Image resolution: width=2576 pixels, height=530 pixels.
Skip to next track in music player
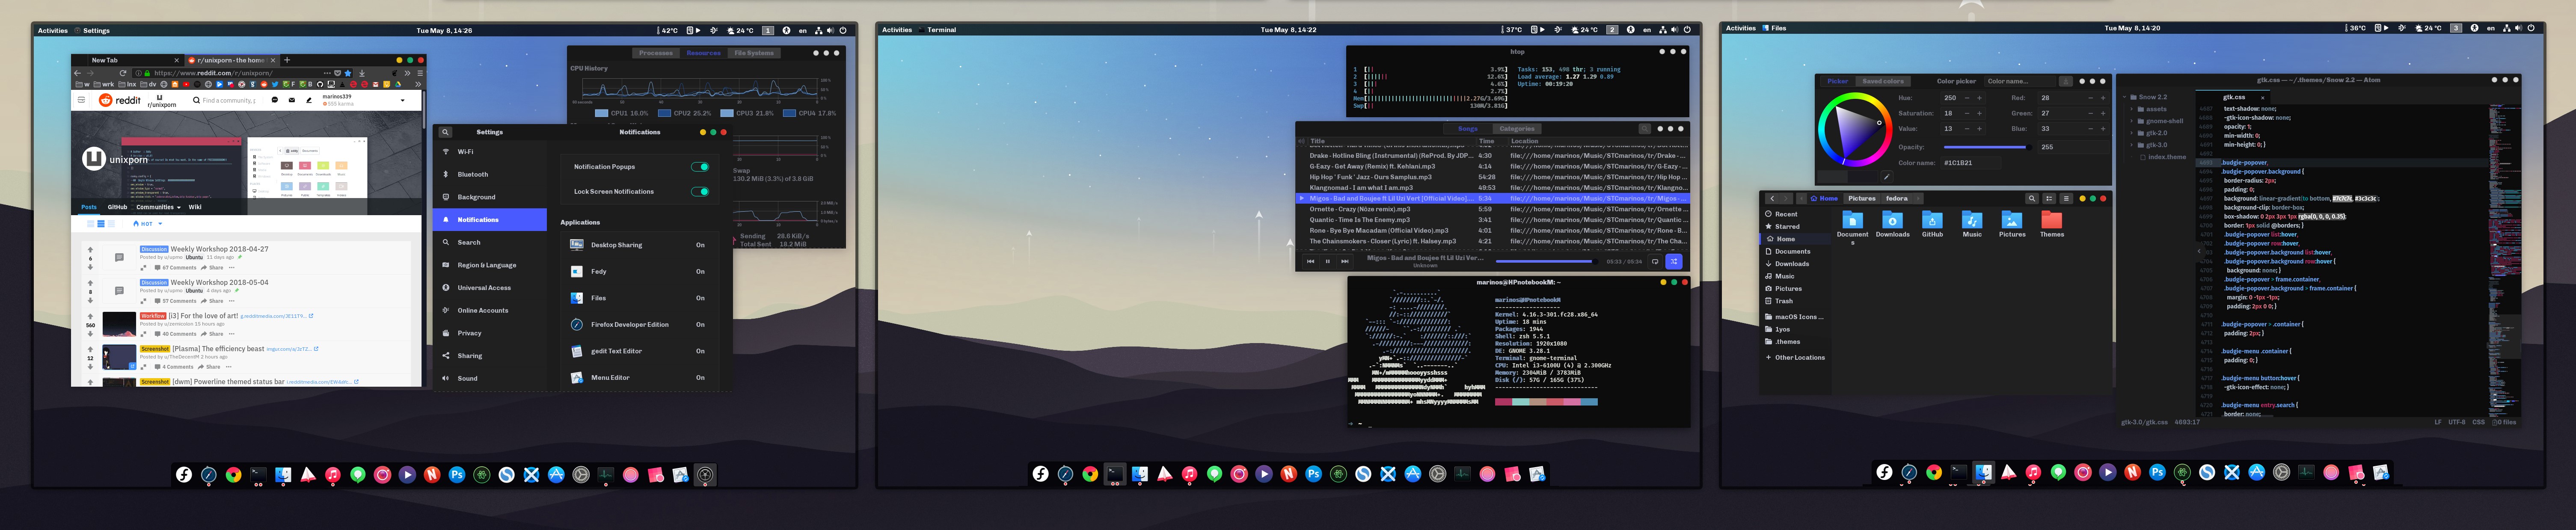point(1345,261)
